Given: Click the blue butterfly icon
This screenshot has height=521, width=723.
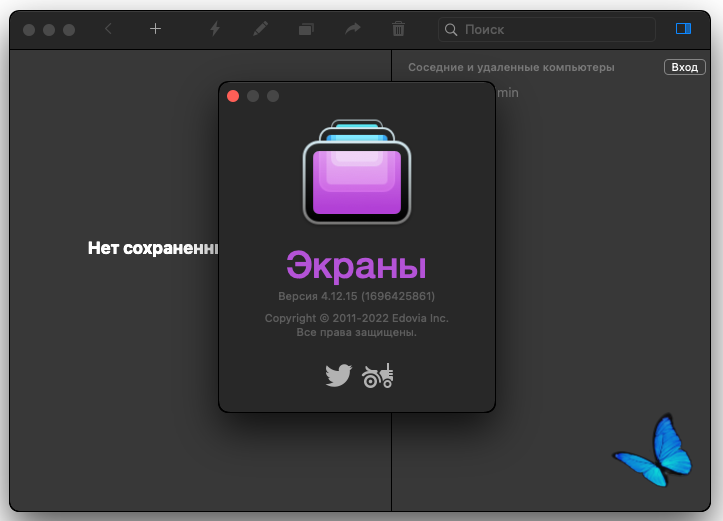Looking at the screenshot, I should pyautogui.click(x=652, y=450).
